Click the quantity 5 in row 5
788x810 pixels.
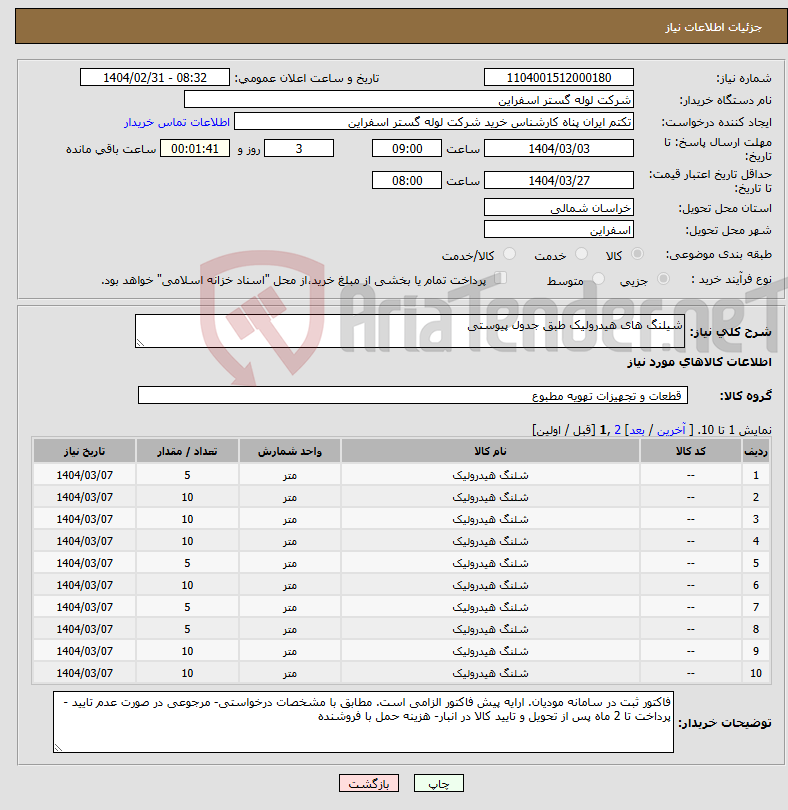pos(187,563)
